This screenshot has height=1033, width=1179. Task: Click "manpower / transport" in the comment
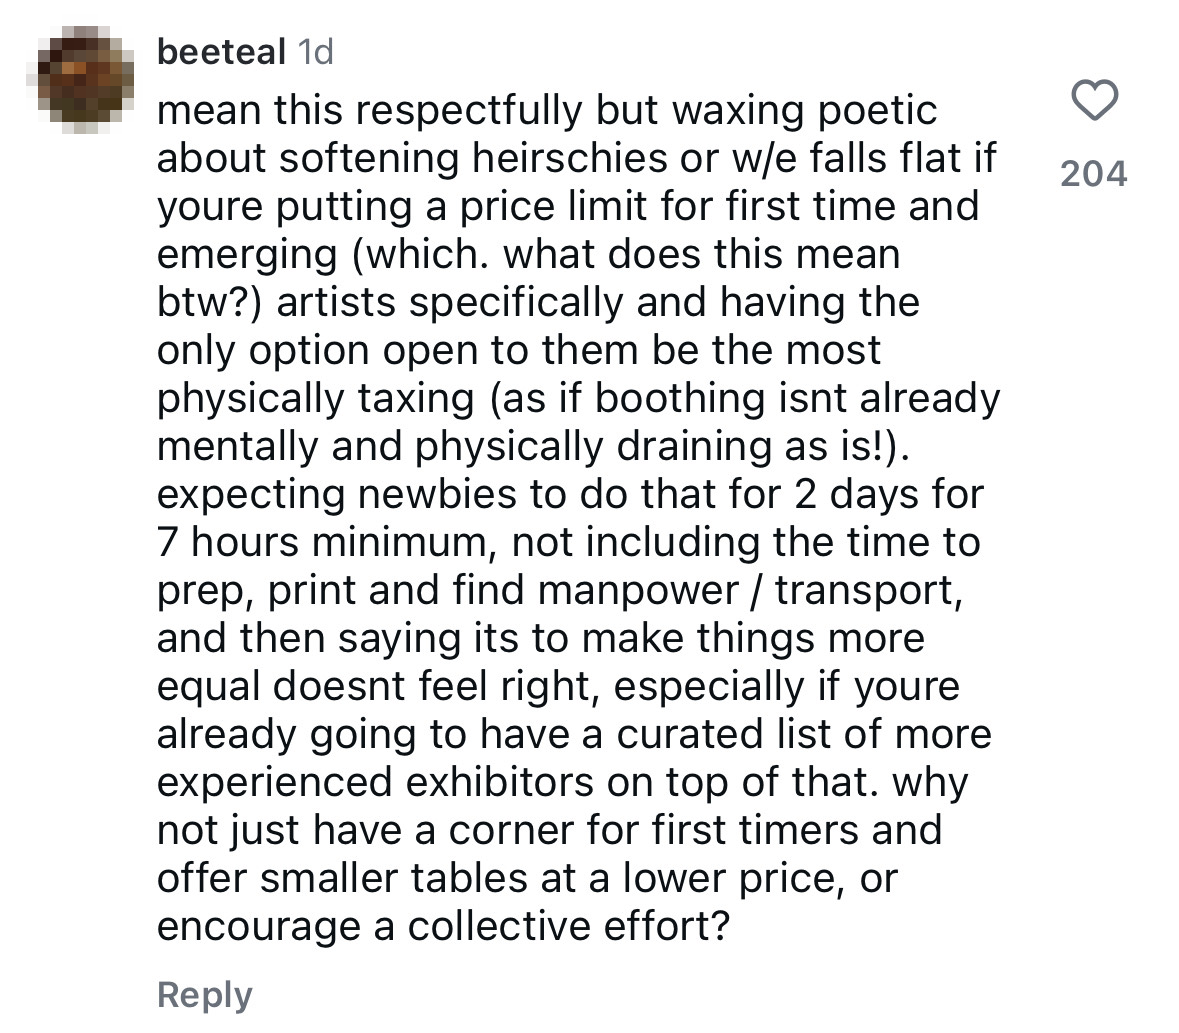[749, 590]
